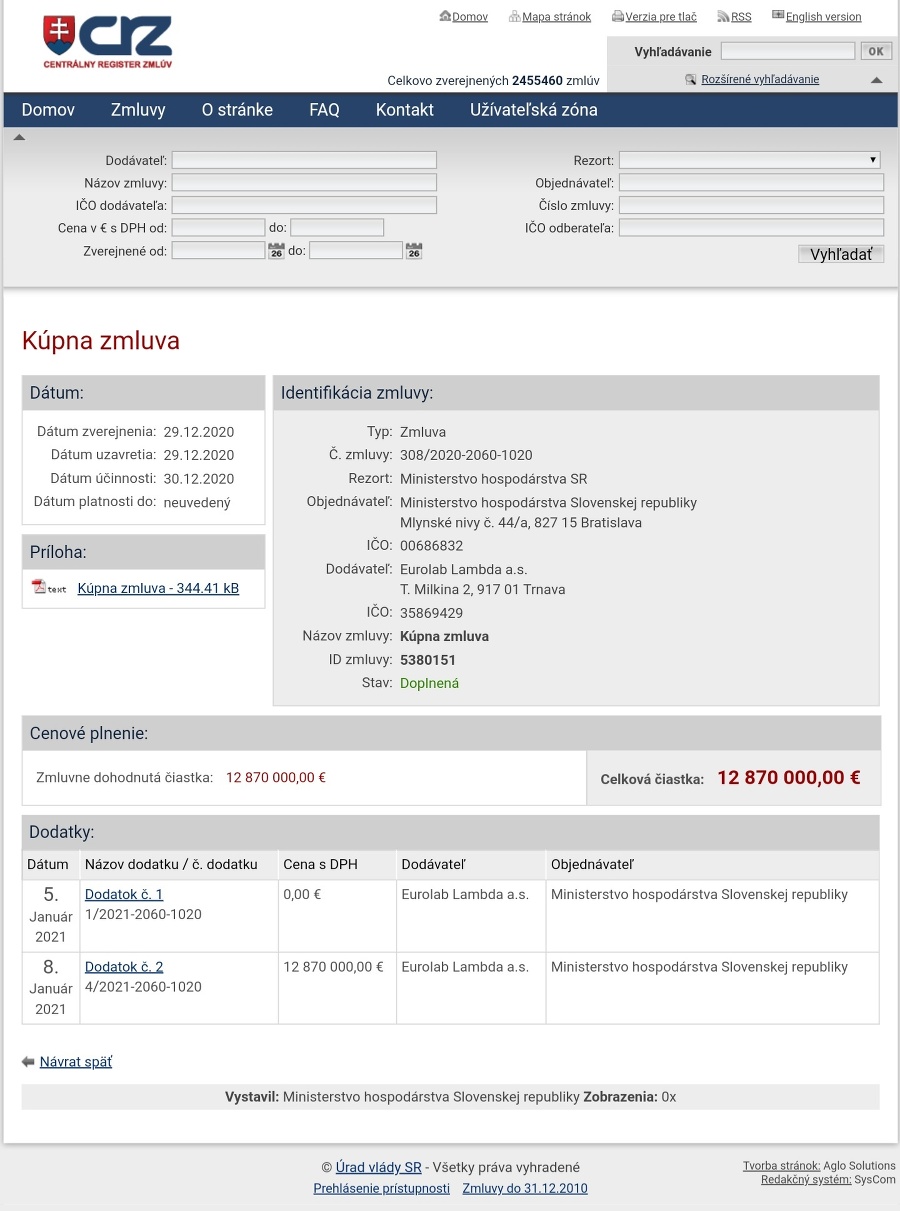Open Dodatok č. 2 link

pos(124,967)
